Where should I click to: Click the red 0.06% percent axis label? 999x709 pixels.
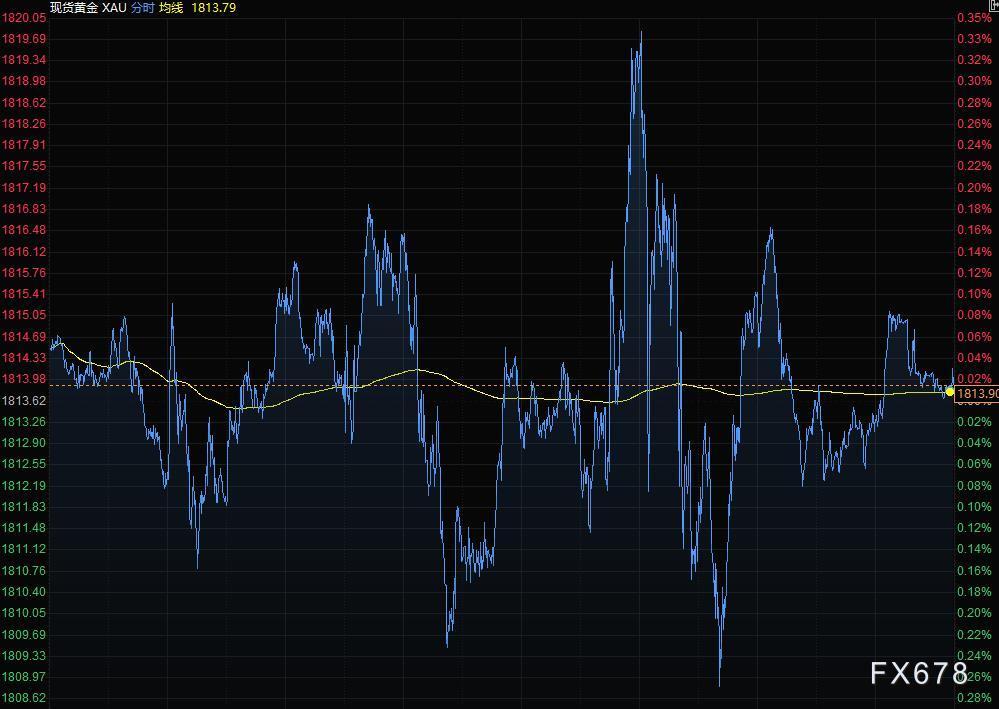coord(975,336)
